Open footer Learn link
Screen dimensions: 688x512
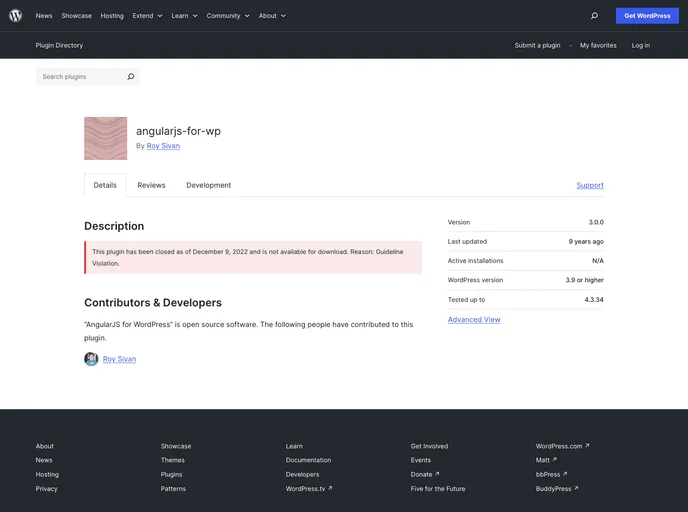point(294,446)
